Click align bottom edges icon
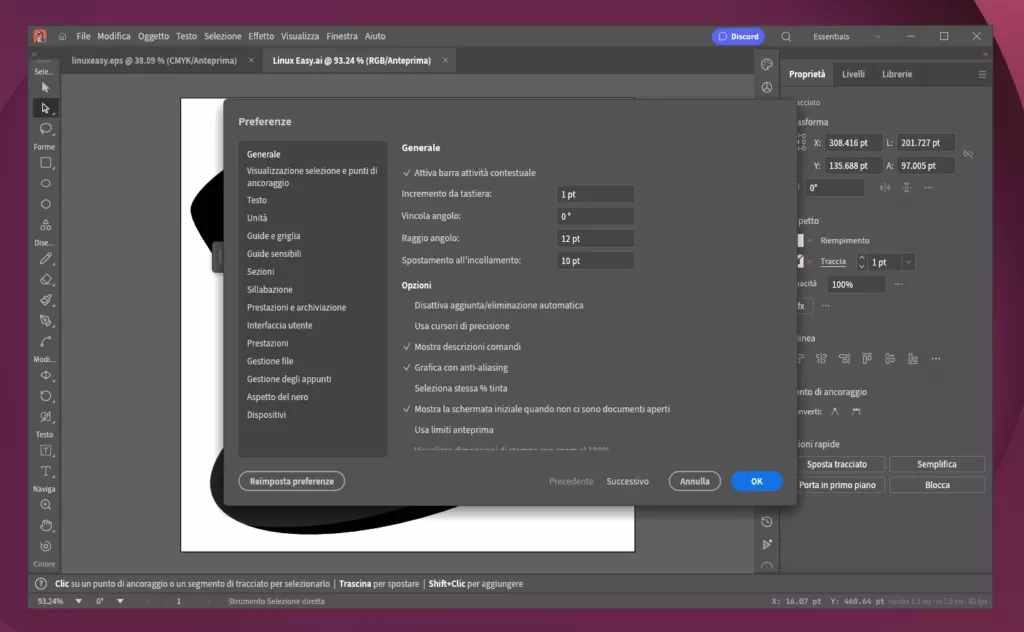Screen dimensions: 1024x632 tap(913, 359)
